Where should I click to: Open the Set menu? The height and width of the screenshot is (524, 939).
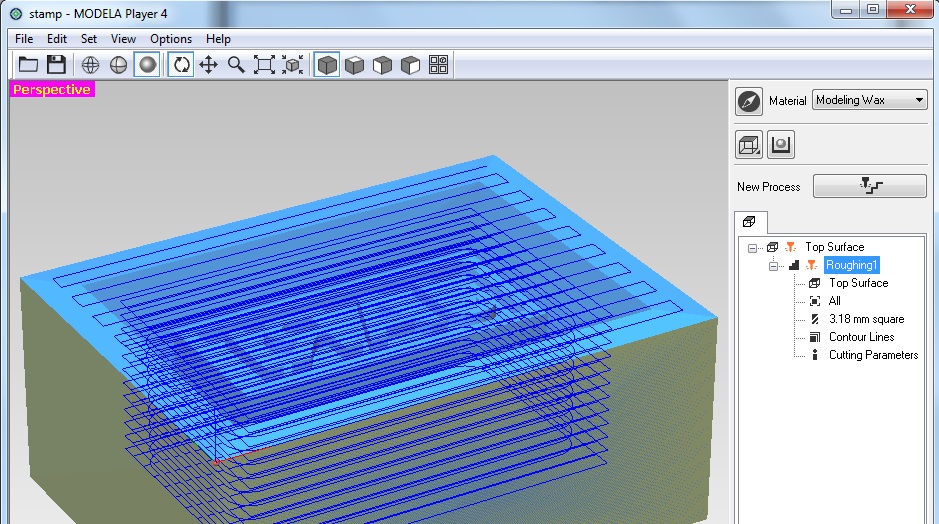coord(89,38)
